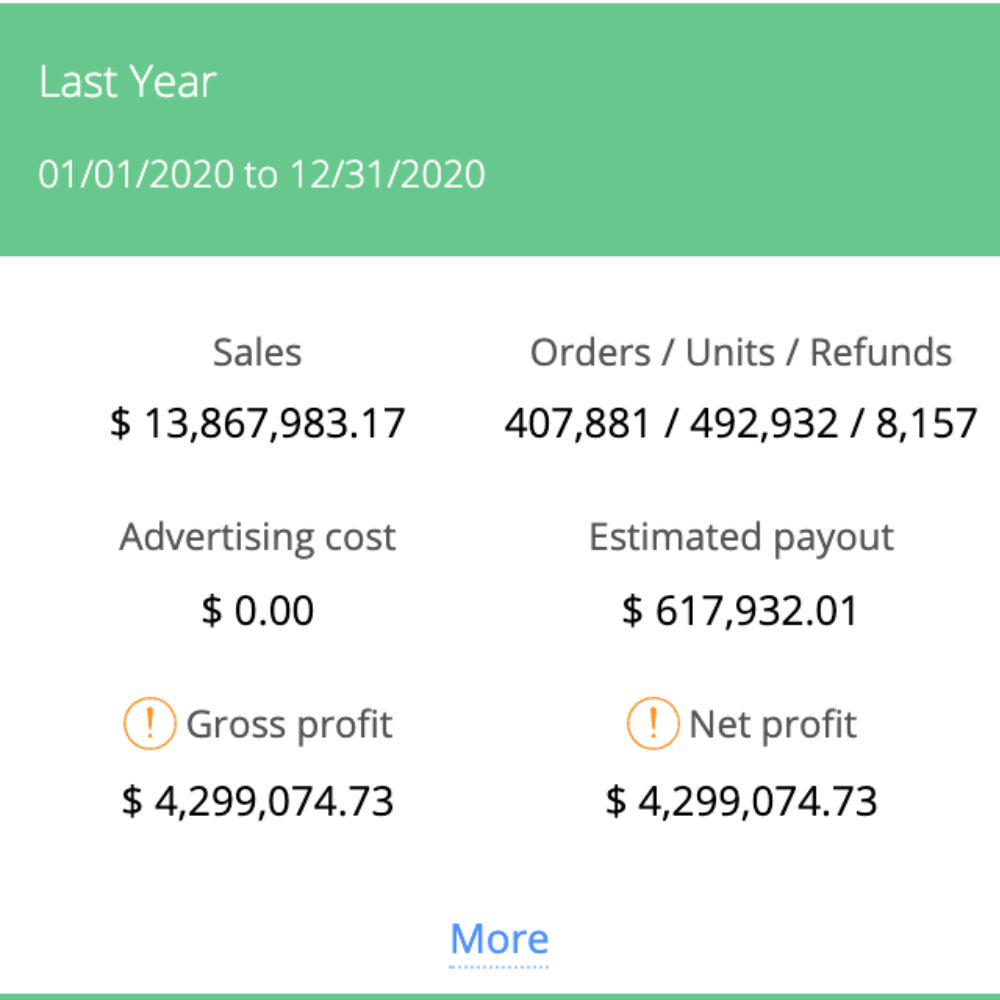Click the Last Year period title
This screenshot has width=1000, height=1000.
pos(127,82)
